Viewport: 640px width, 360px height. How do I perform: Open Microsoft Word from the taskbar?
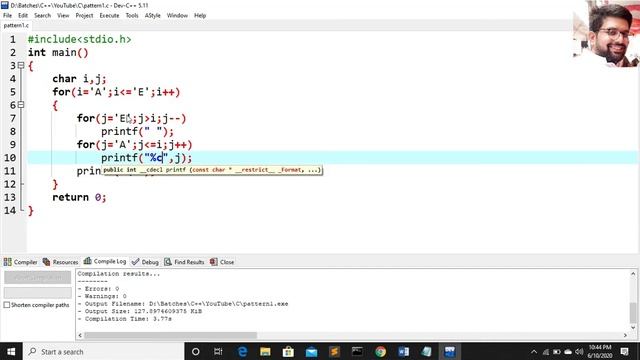(x=403, y=351)
